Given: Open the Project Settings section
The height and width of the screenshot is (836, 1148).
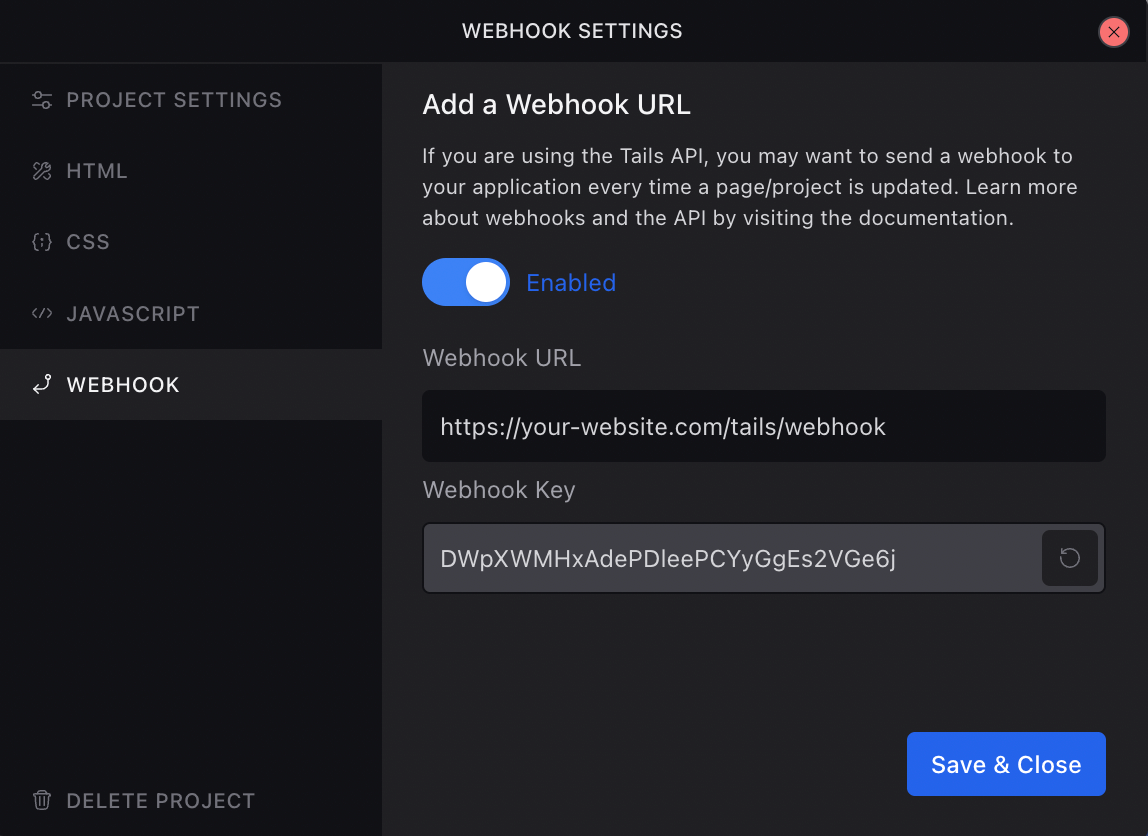Looking at the screenshot, I should [174, 100].
